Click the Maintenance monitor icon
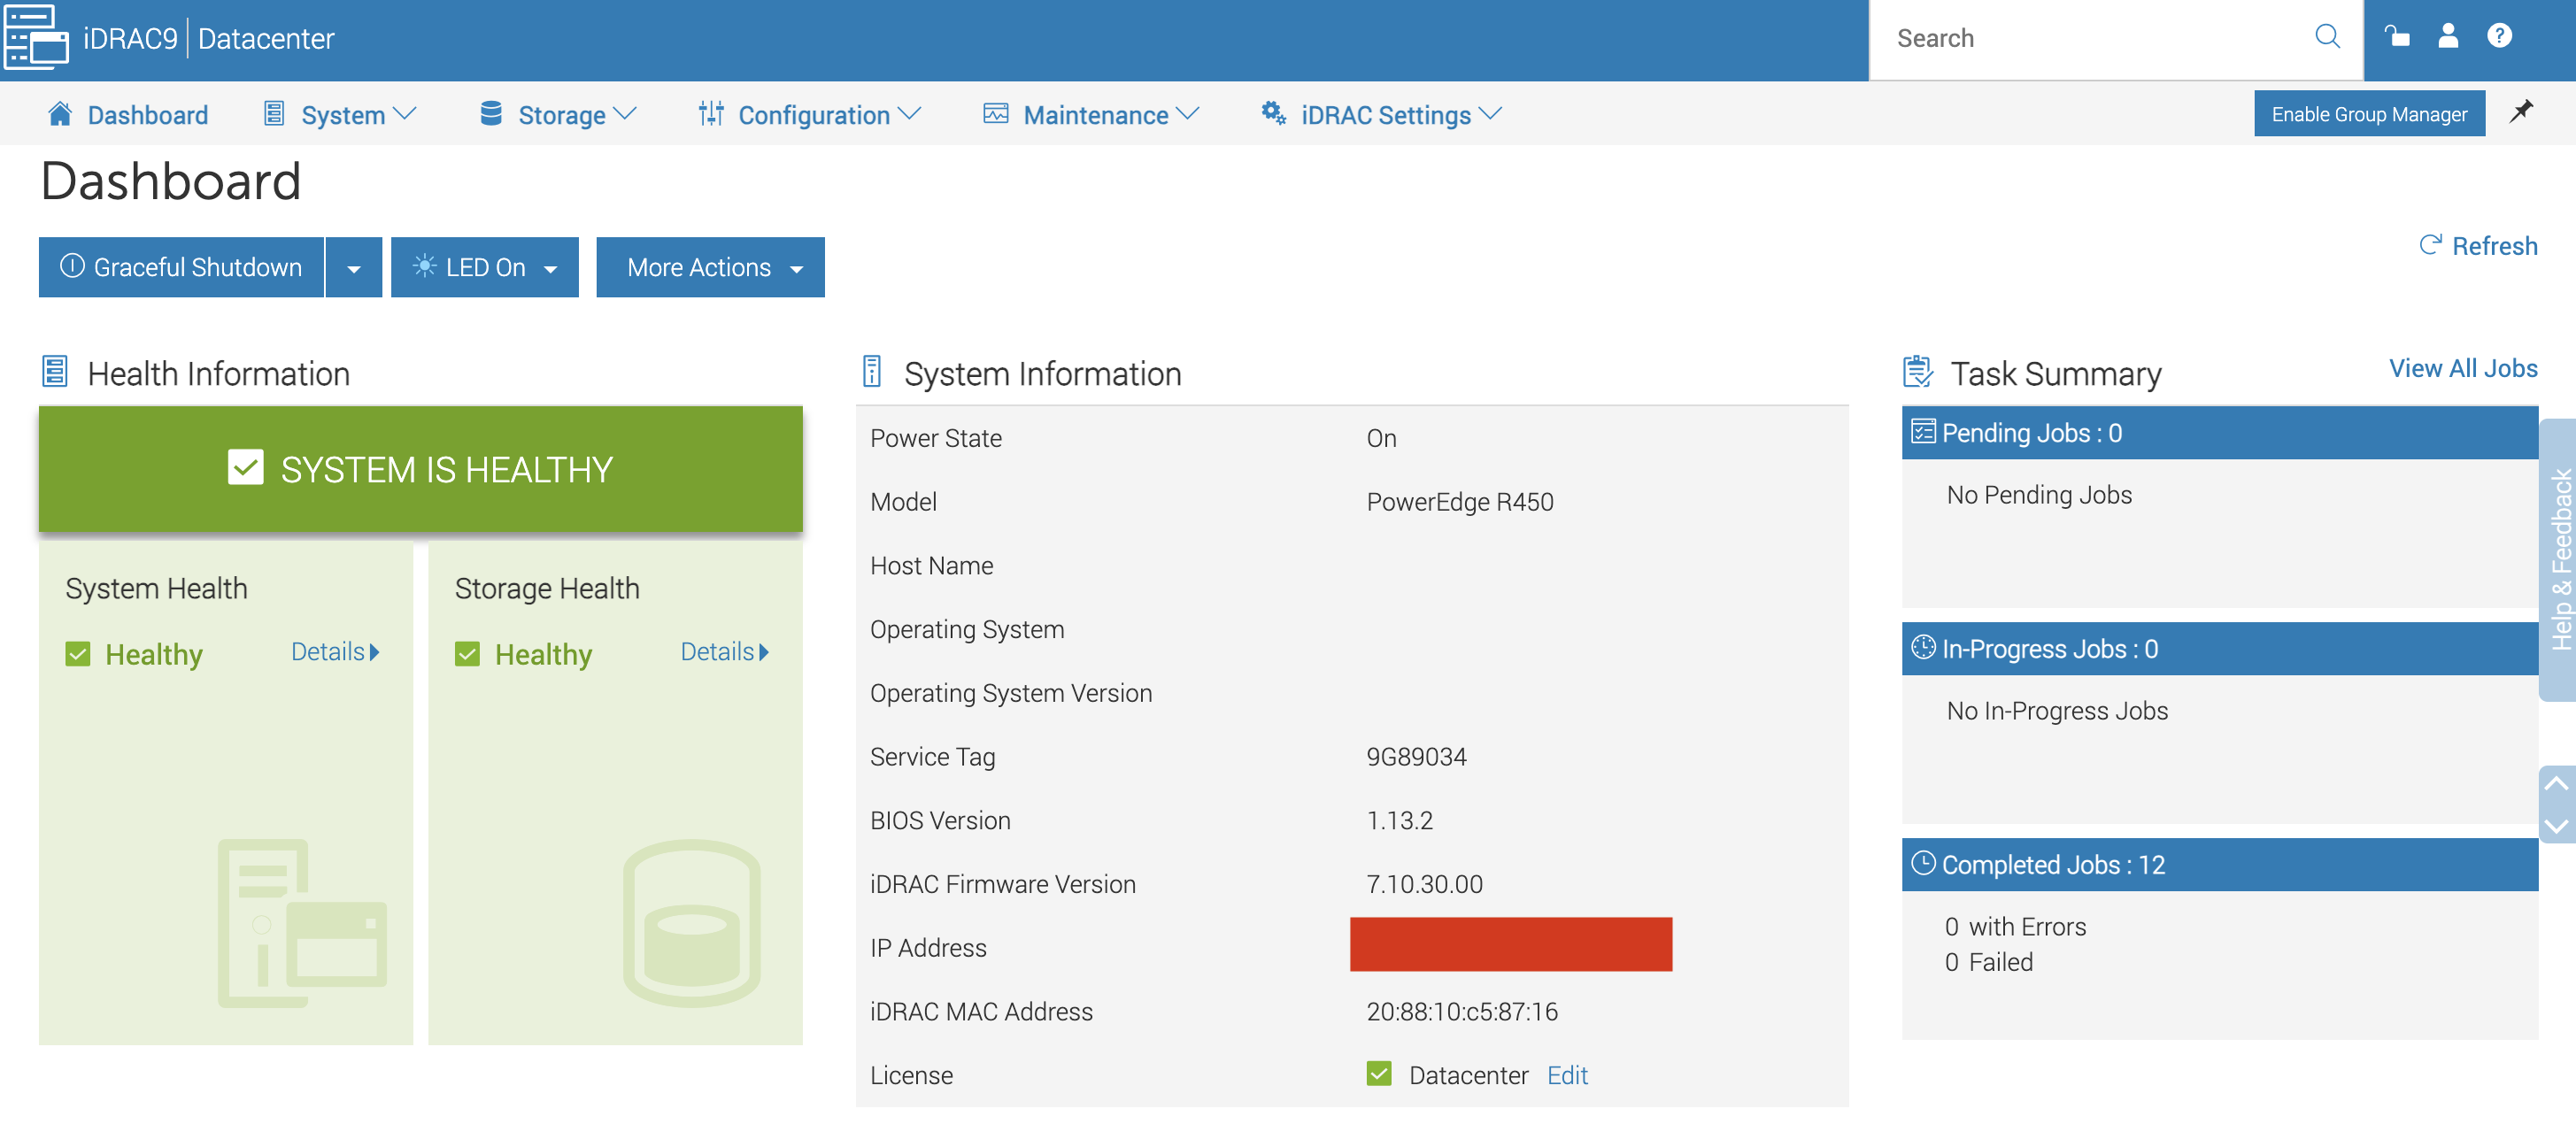 click(x=995, y=113)
